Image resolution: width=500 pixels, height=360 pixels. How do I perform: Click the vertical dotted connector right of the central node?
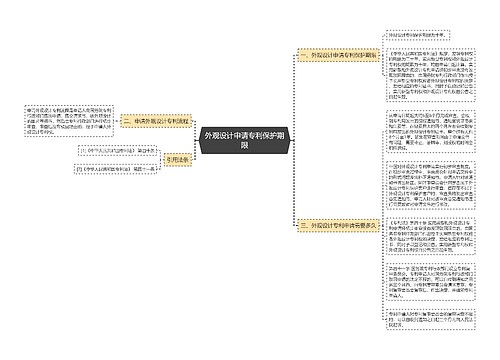[294, 140]
